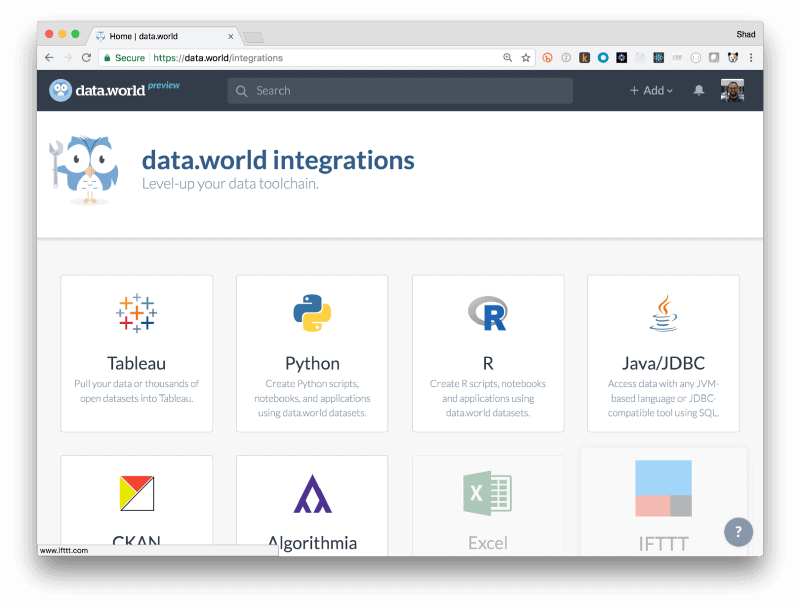The width and height of the screenshot is (800, 609).
Task: Click the Python logo icon
Action: tap(312, 313)
